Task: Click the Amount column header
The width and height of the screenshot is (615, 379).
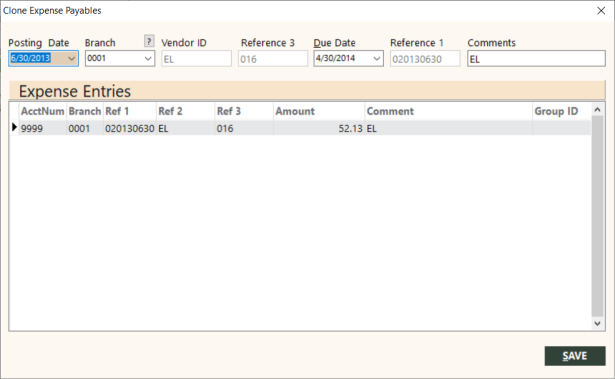Action: point(319,111)
